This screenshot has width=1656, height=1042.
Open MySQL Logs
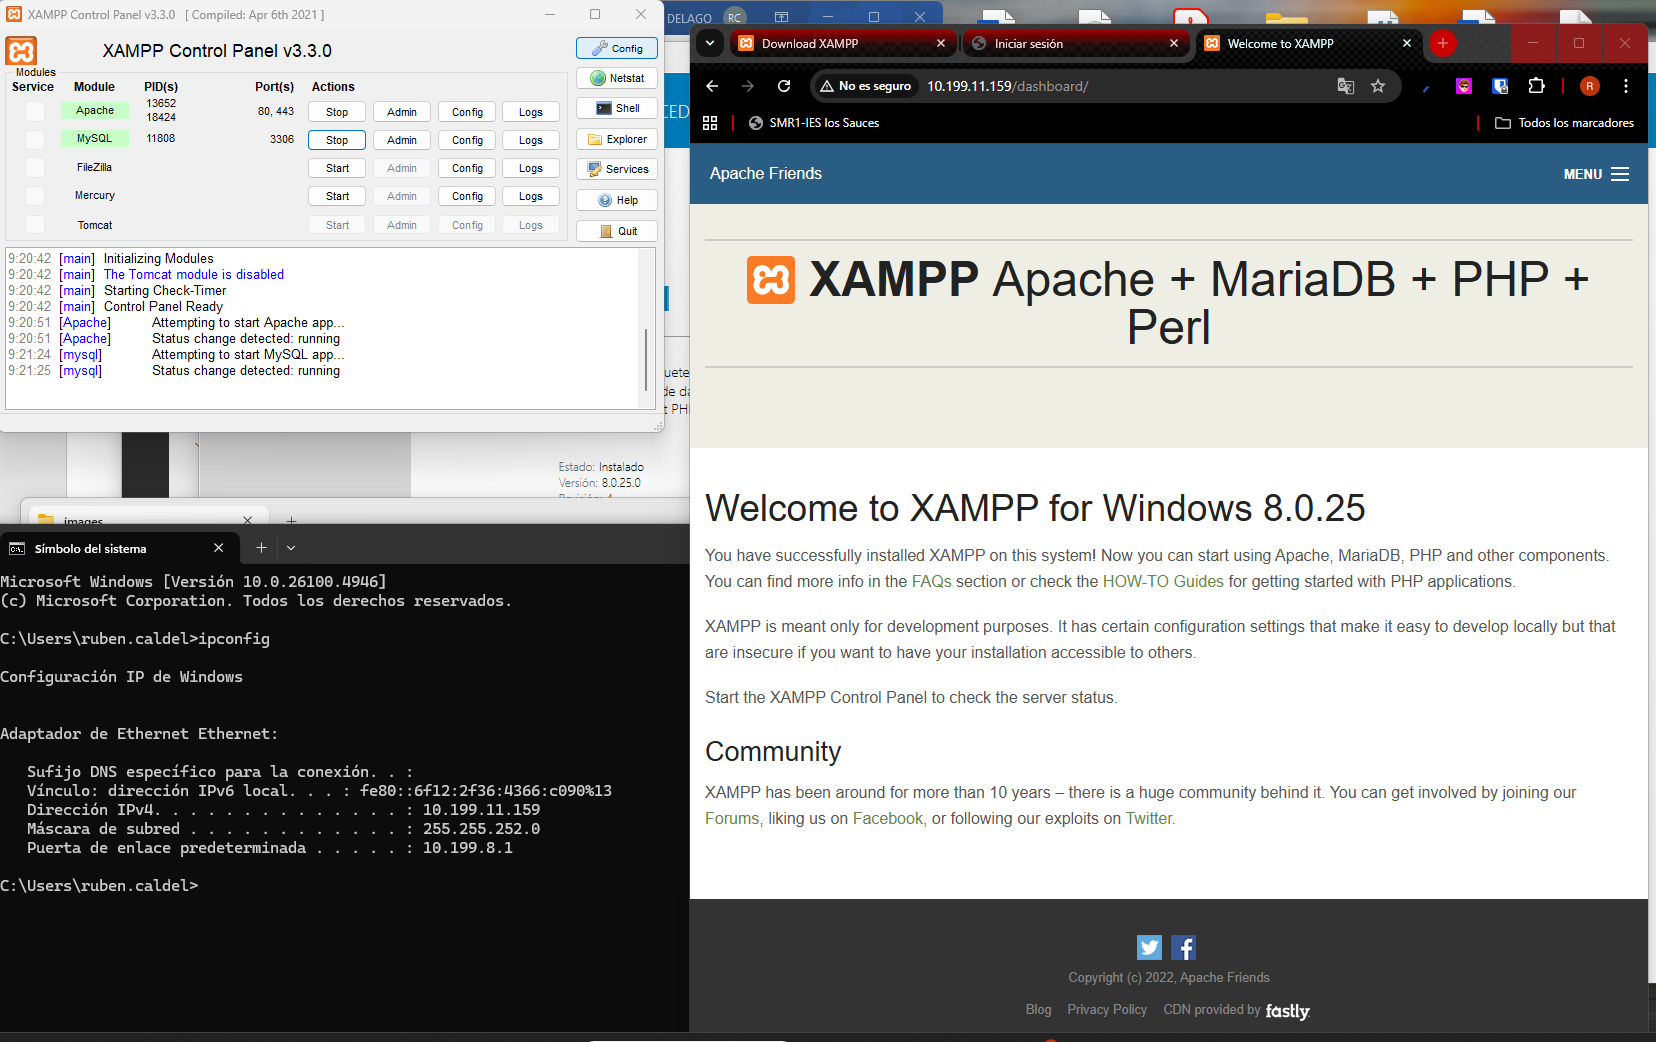(531, 140)
